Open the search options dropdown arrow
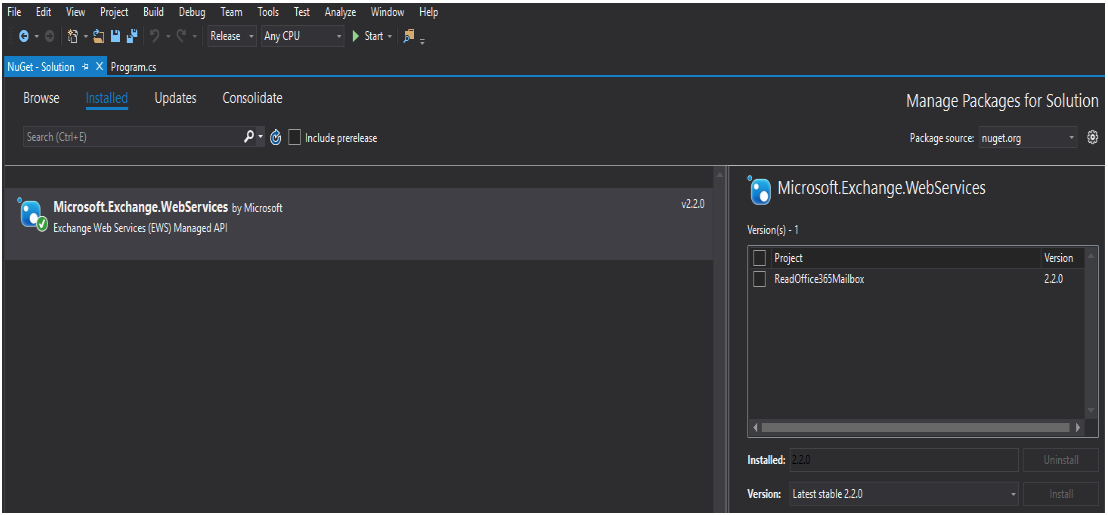Screen dimensions: 1108x515 261,136
